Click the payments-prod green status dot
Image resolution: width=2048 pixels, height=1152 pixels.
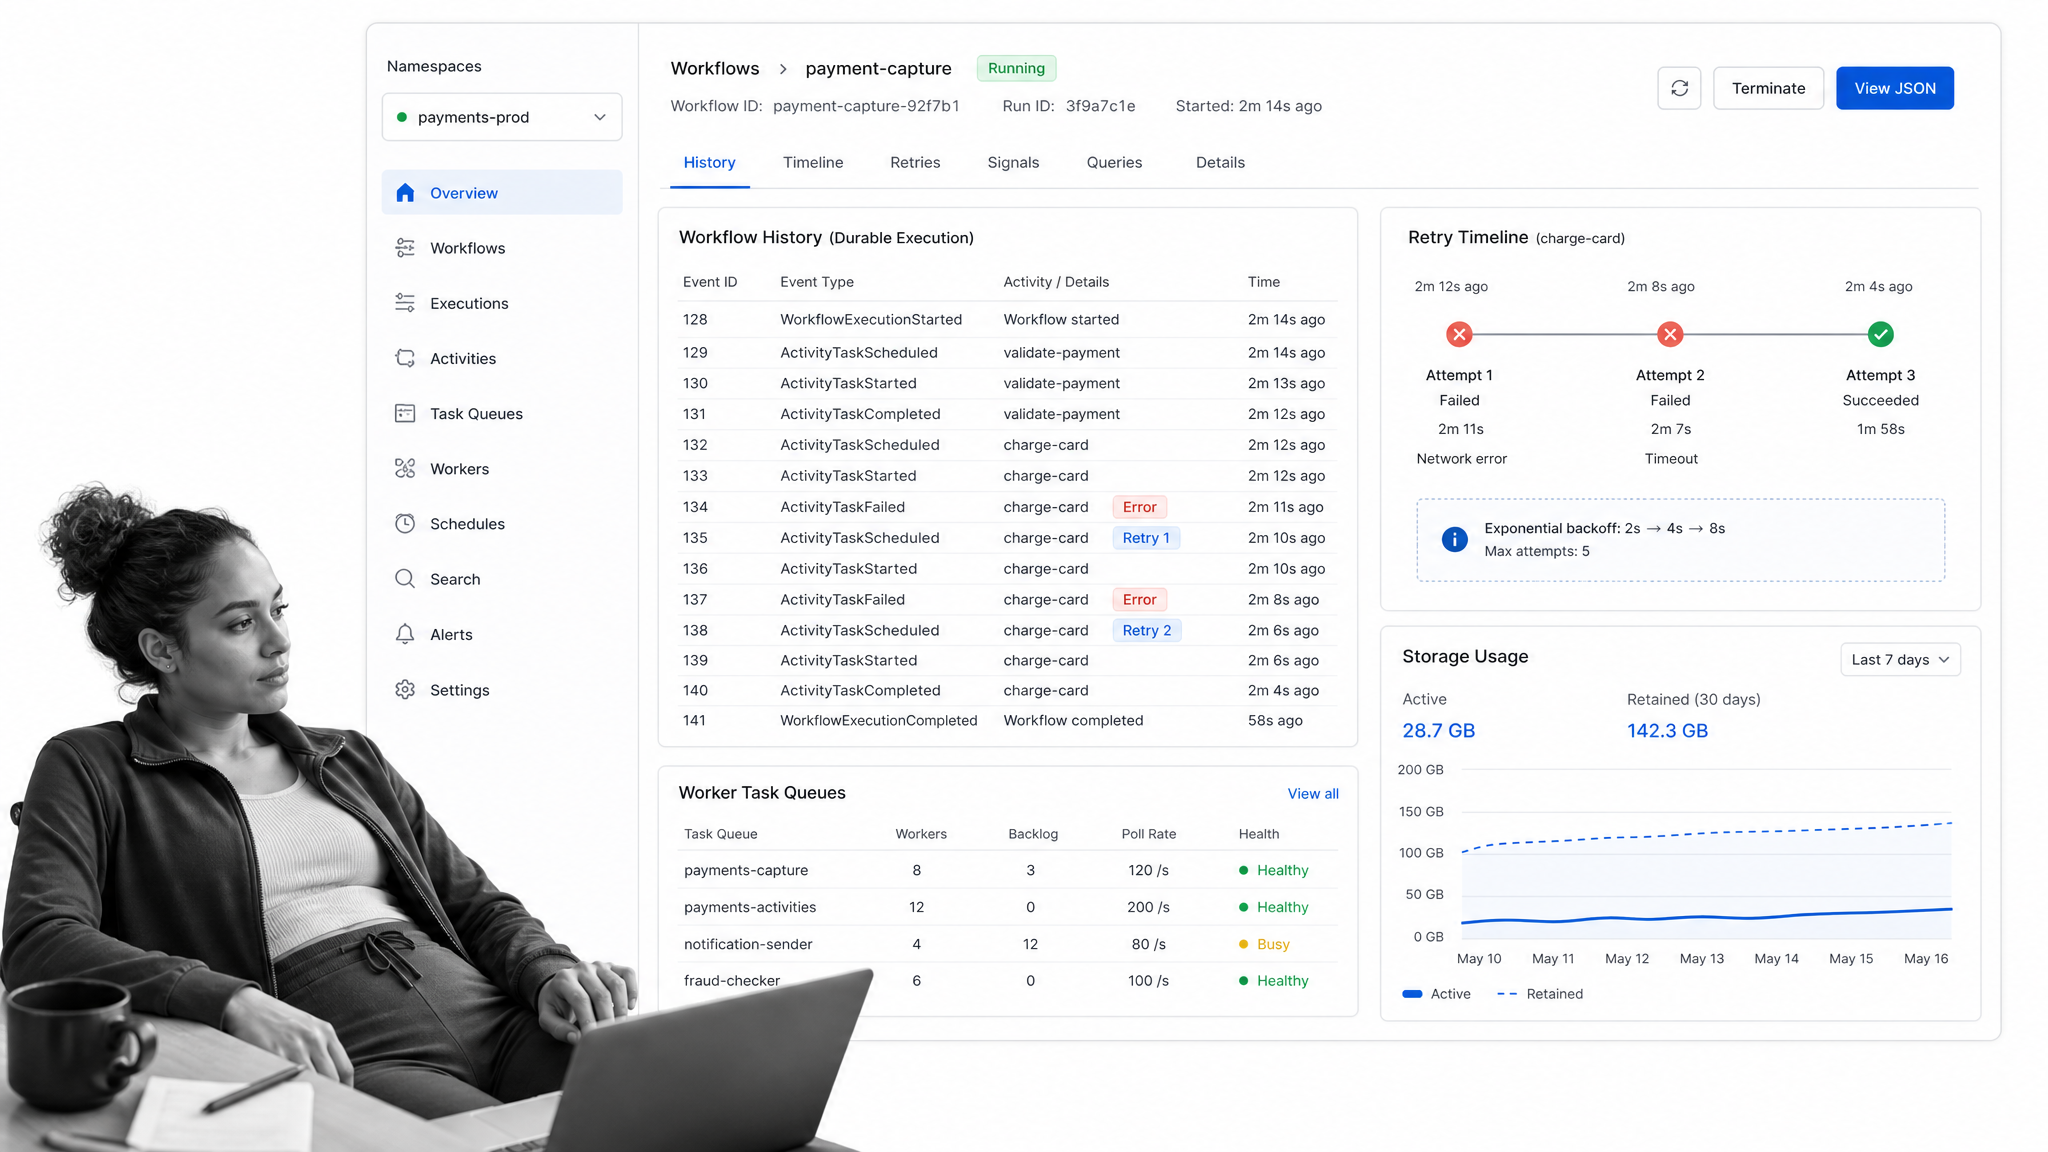(402, 117)
